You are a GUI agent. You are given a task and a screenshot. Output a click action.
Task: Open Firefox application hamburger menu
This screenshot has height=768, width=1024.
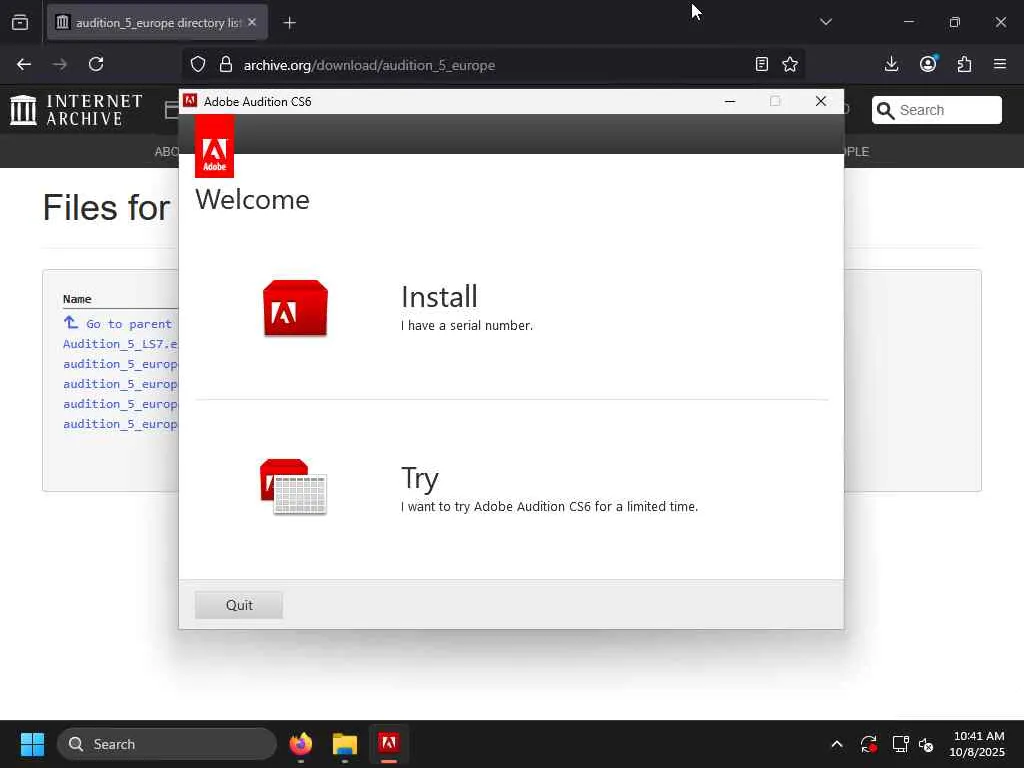click(x=1000, y=64)
